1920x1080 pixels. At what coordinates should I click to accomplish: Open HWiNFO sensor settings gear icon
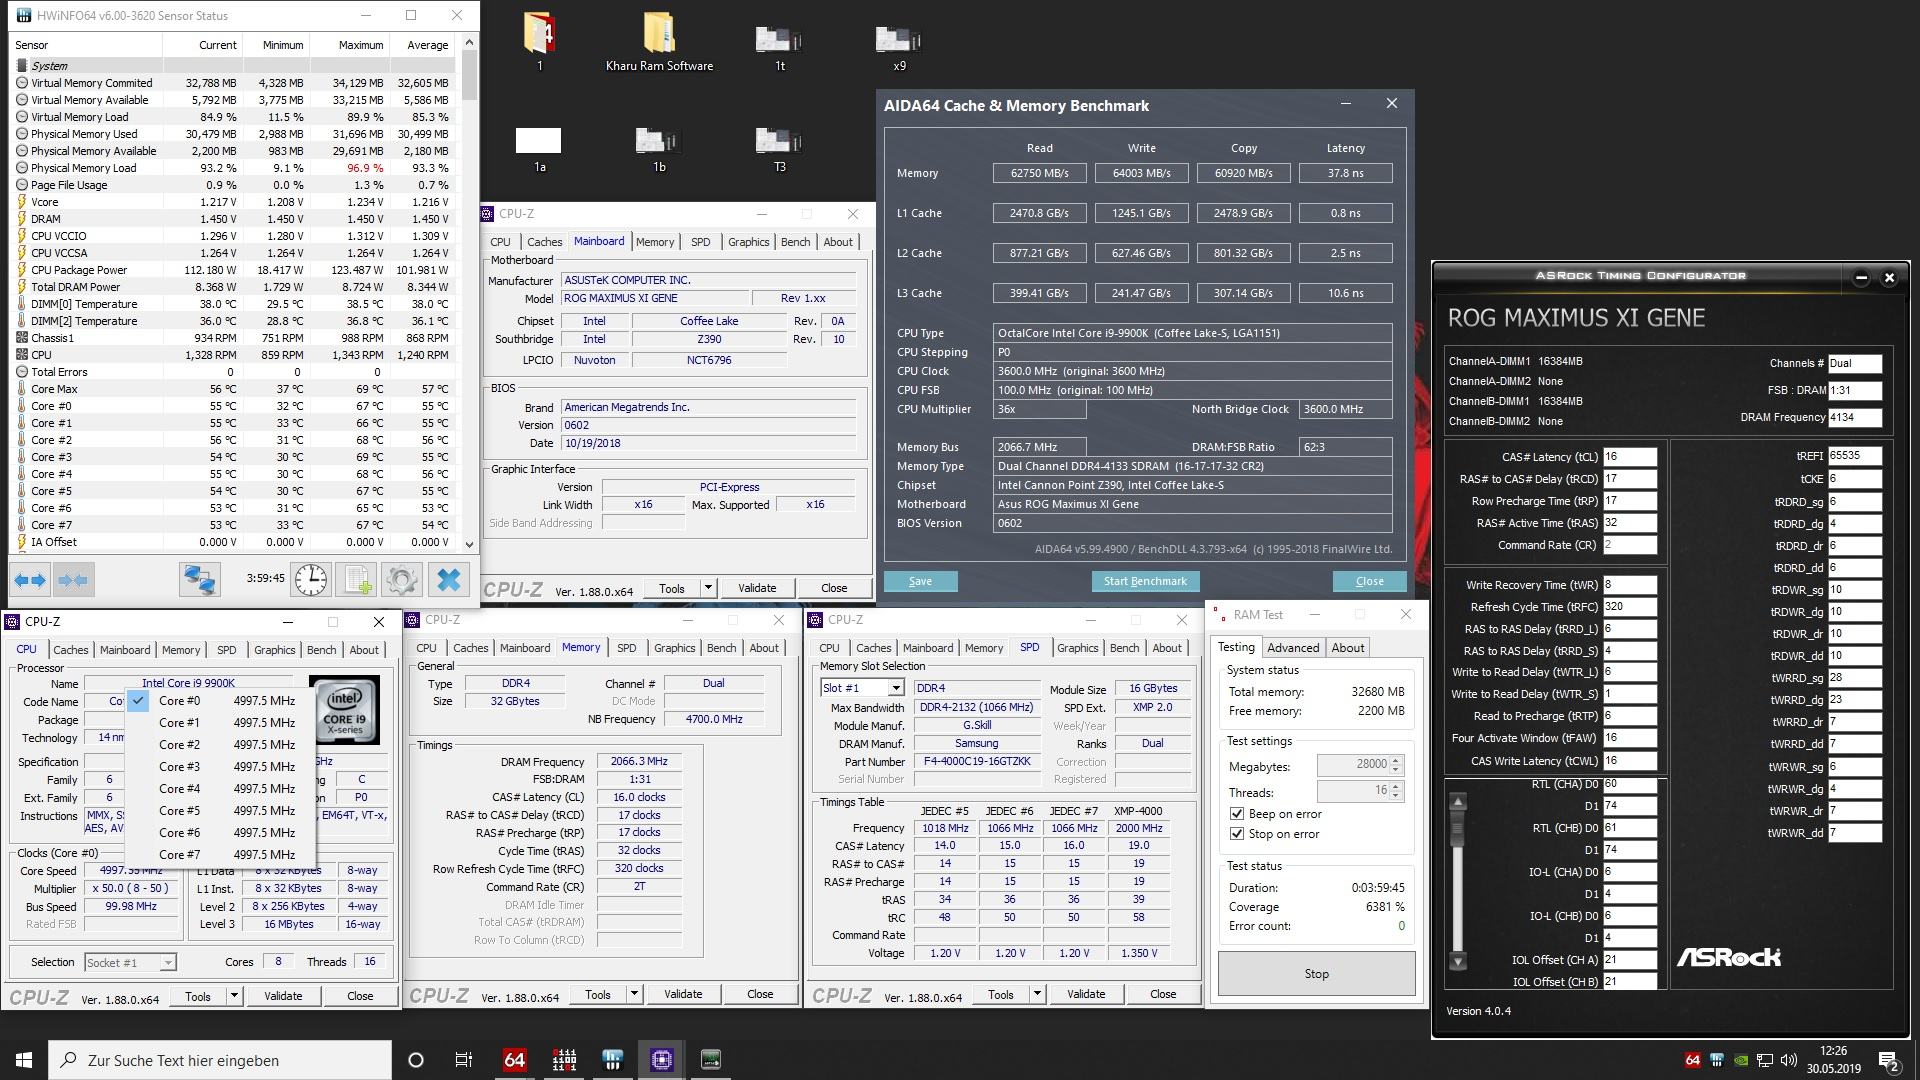(x=402, y=579)
